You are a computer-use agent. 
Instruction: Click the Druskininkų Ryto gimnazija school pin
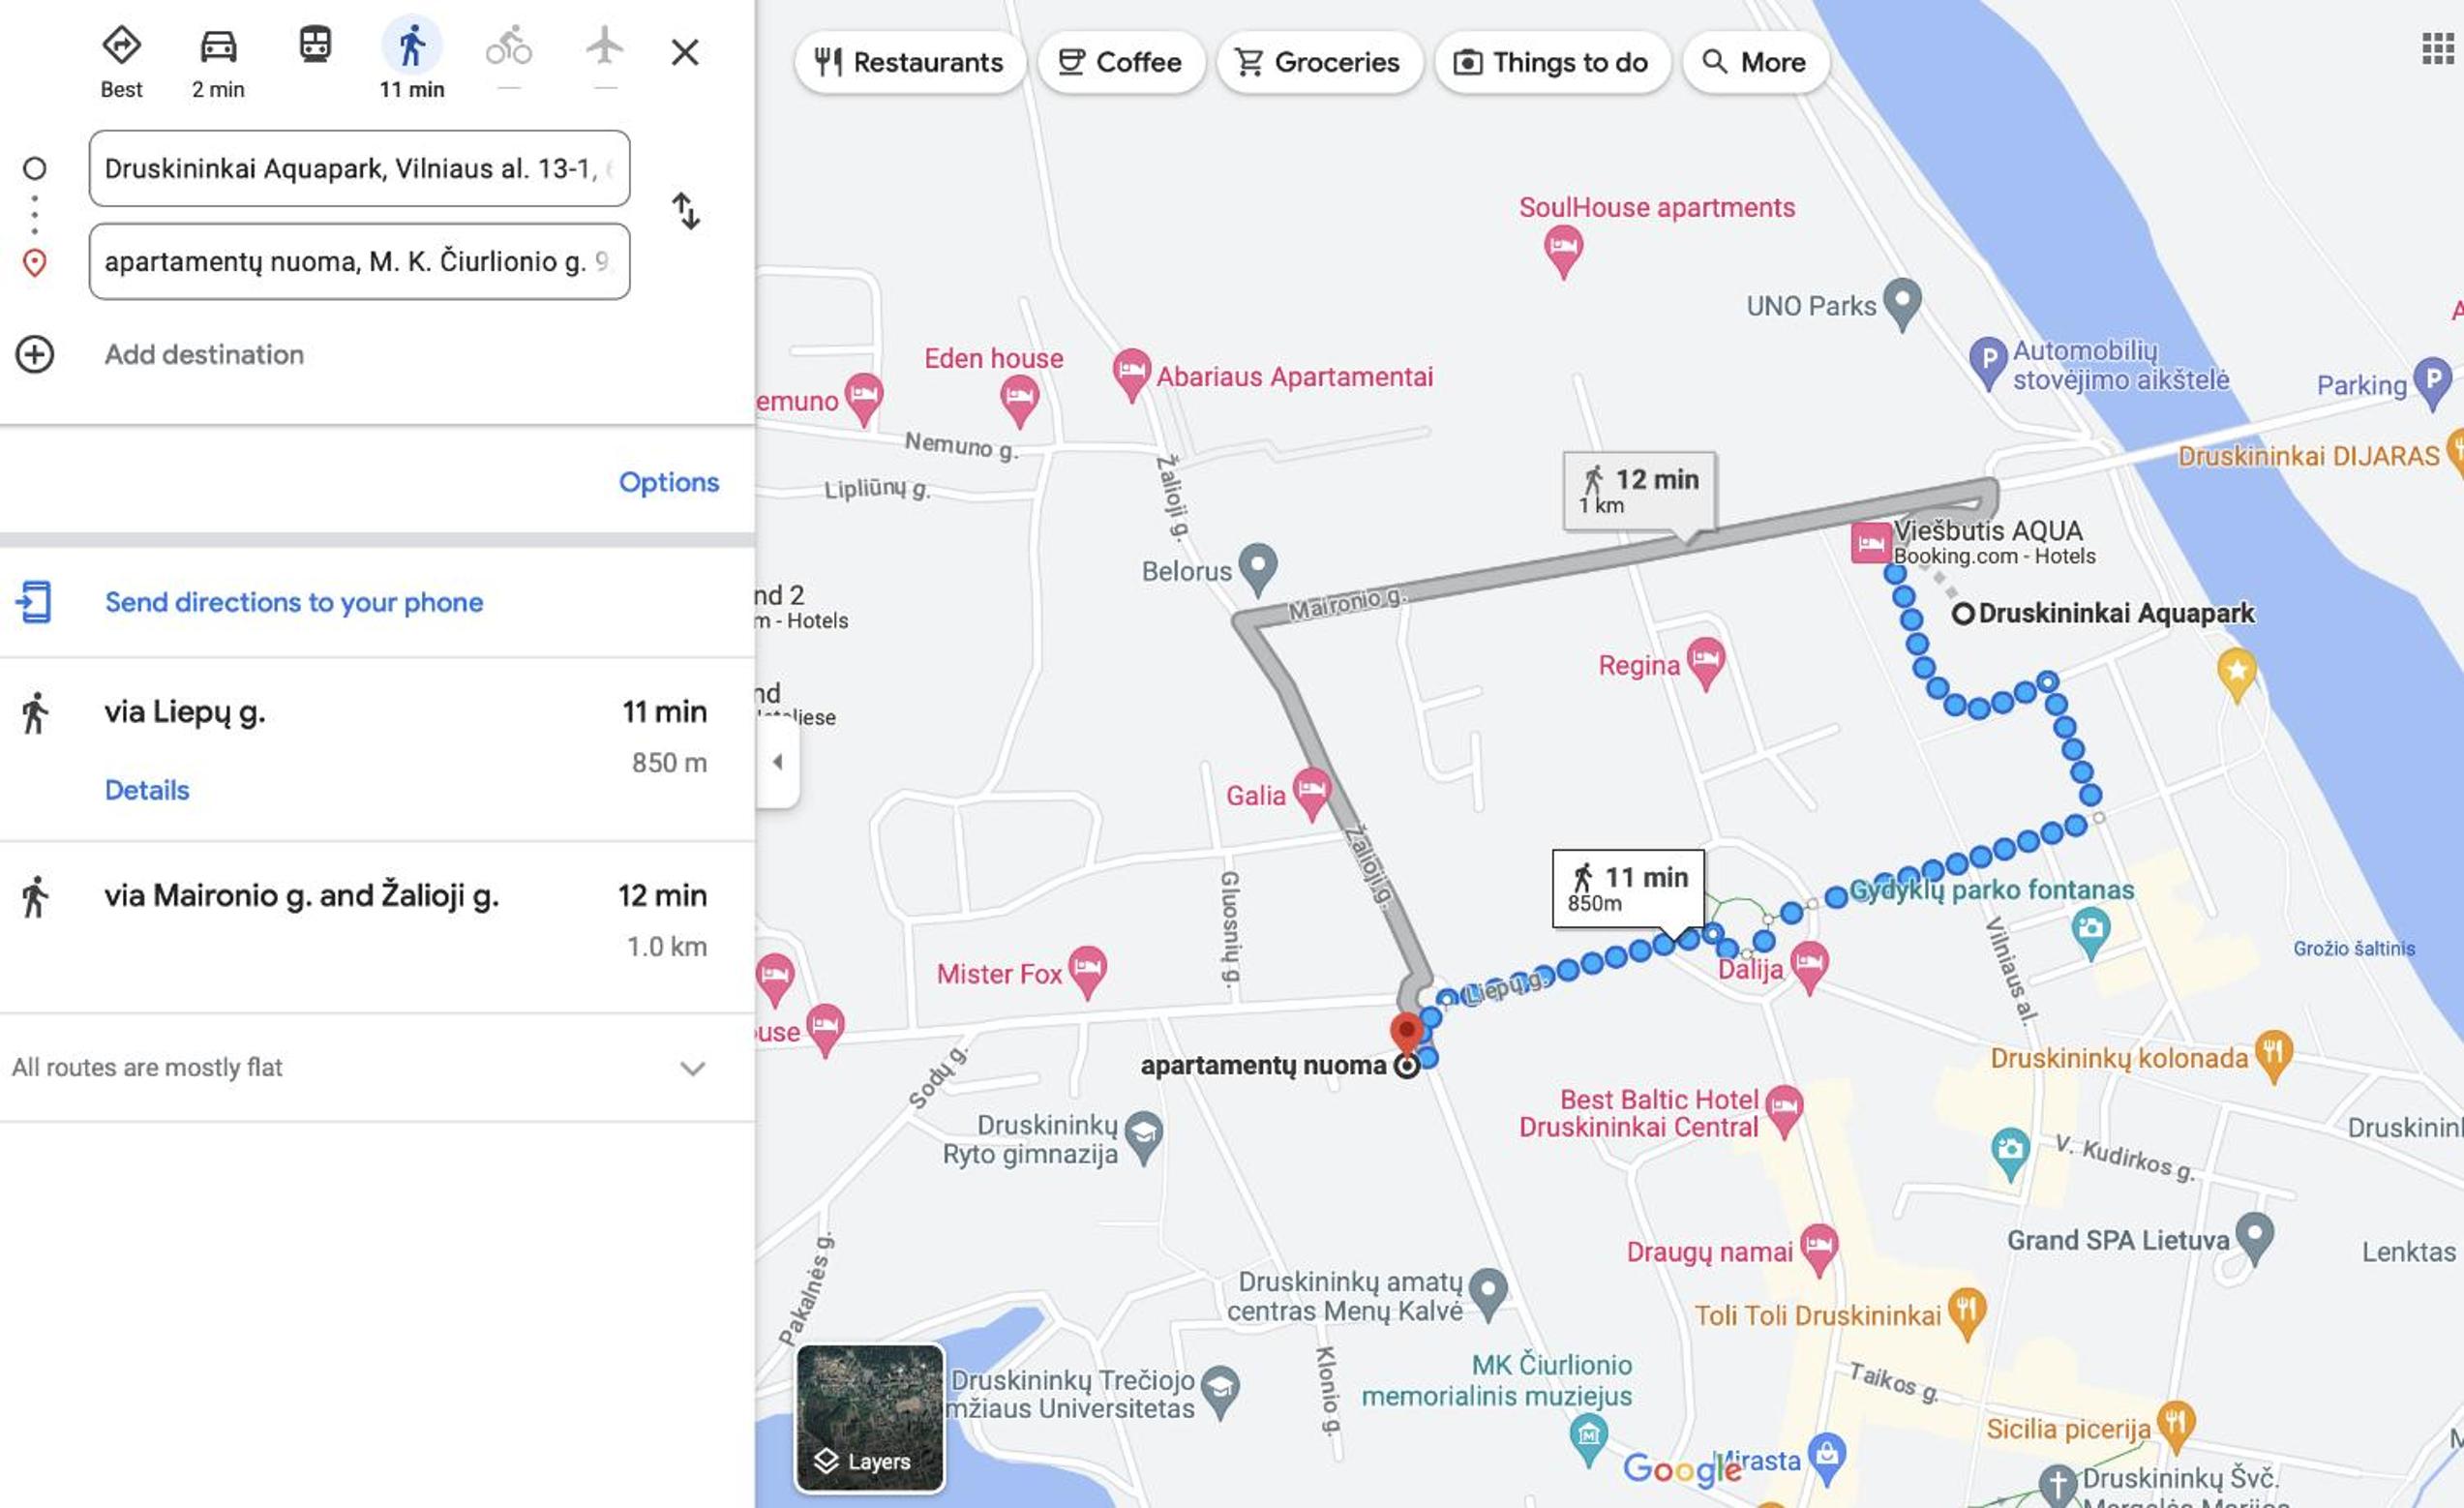click(x=1144, y=1137)
